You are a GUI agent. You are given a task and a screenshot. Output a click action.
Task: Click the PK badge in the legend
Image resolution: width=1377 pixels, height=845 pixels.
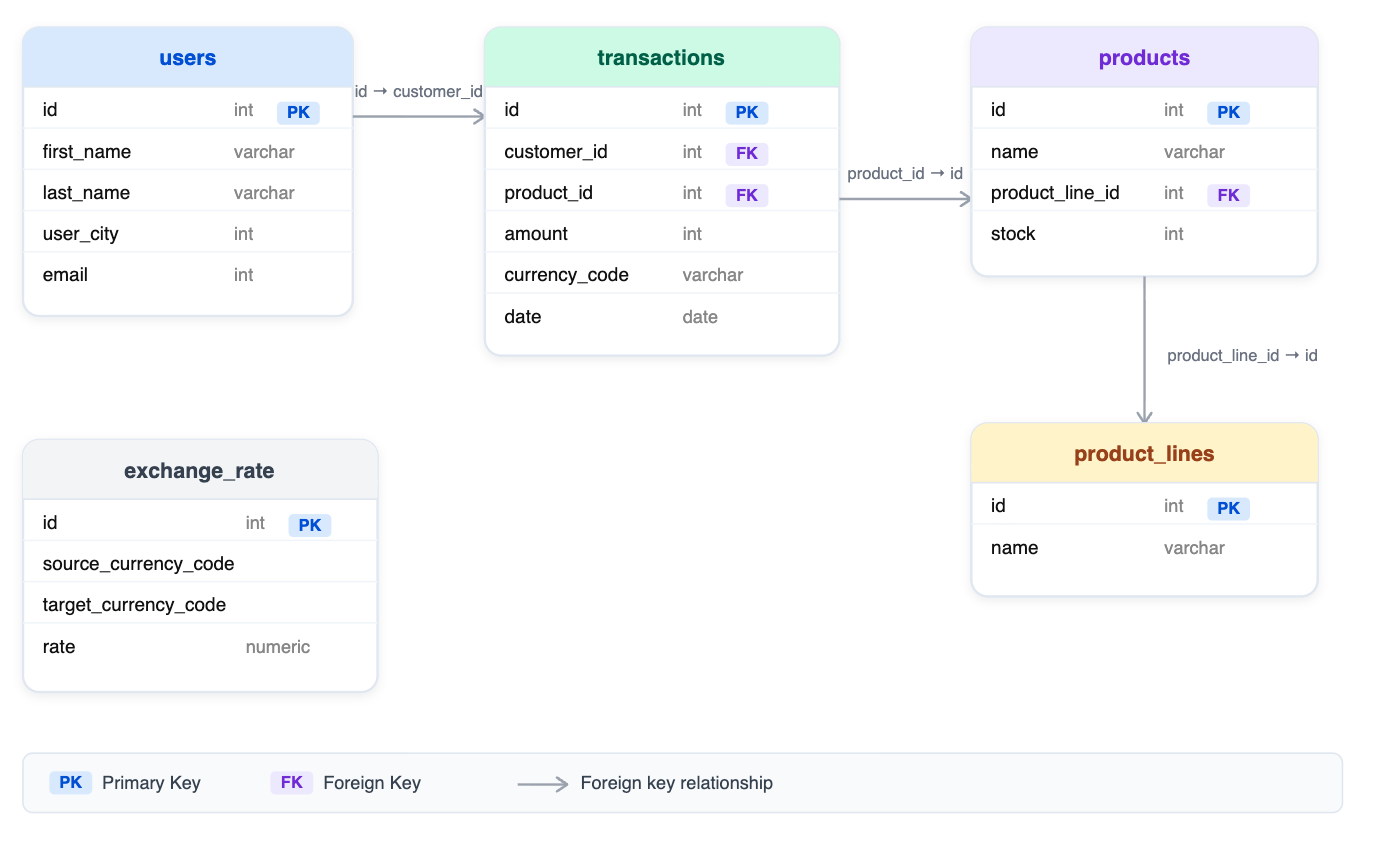(x=71, y=782)
